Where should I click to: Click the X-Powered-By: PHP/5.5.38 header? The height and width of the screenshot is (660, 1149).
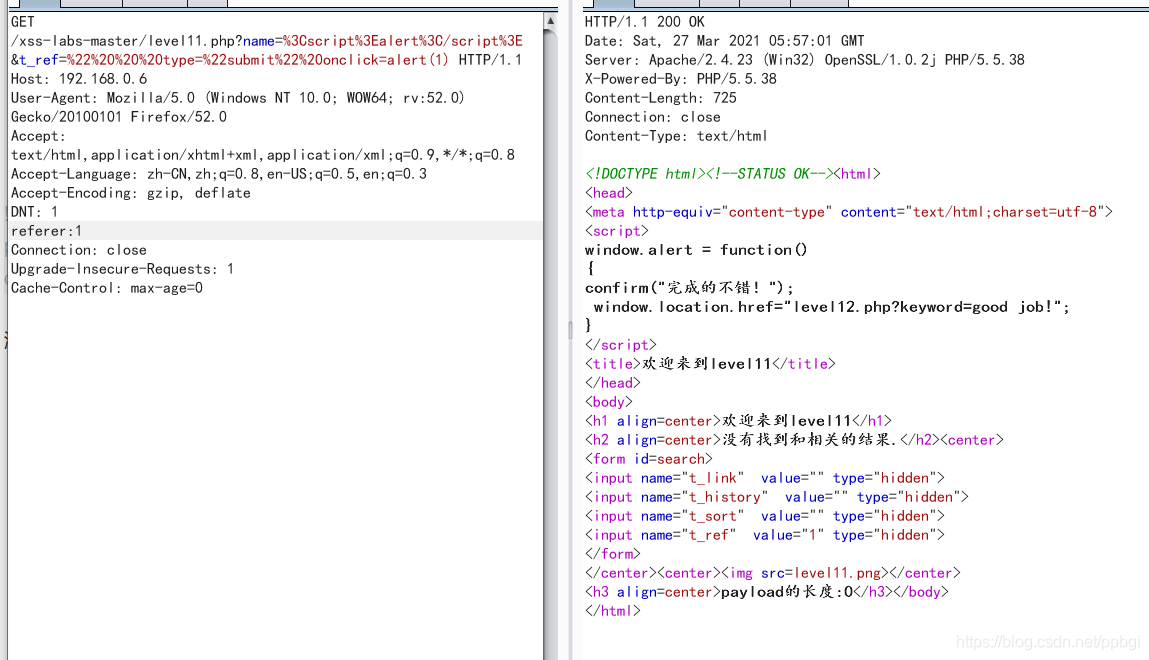coord(681,79)
